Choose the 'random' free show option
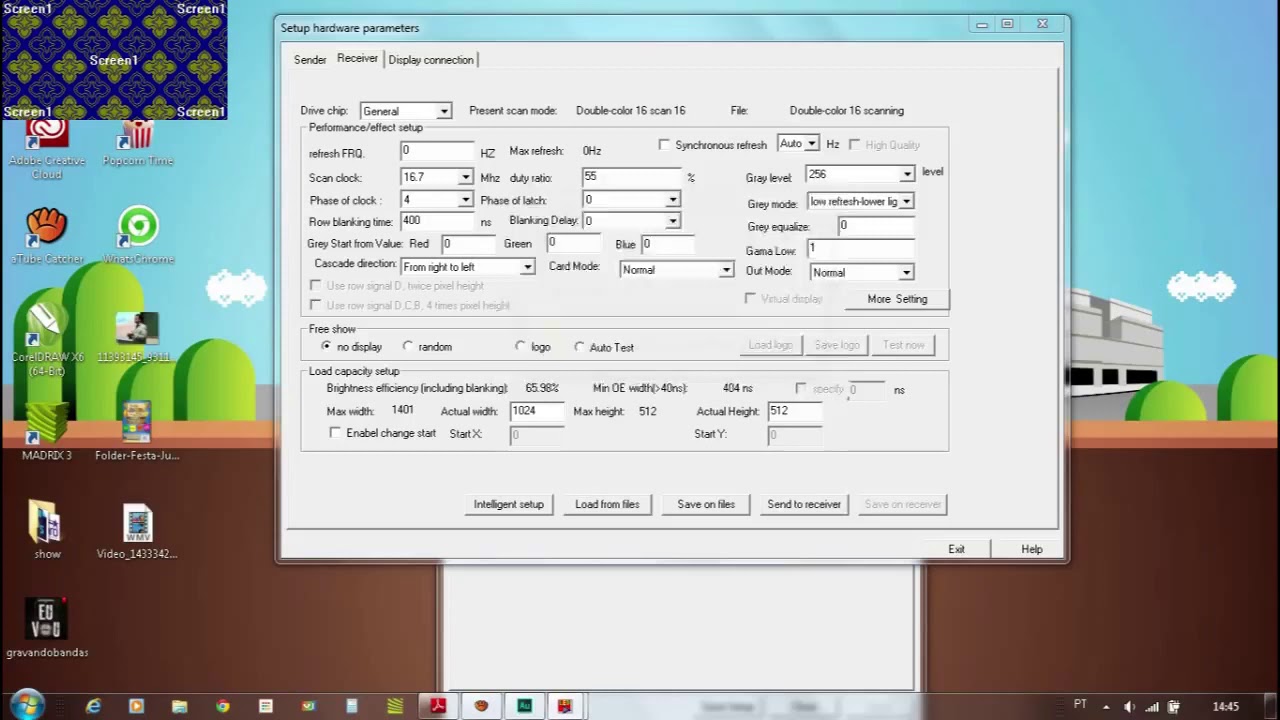The height and width of the screenshot is (720, 1280). (408, 346)
